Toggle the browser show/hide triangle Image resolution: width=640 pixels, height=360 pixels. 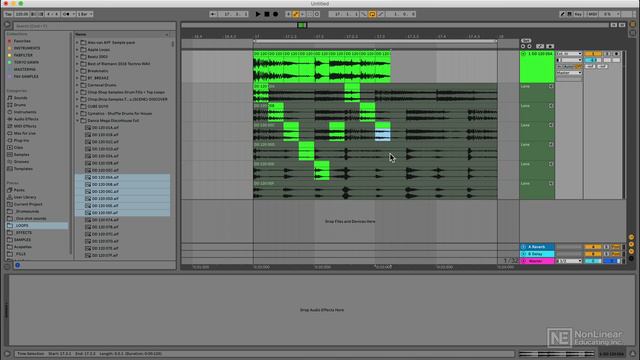[x=7, y=25]
